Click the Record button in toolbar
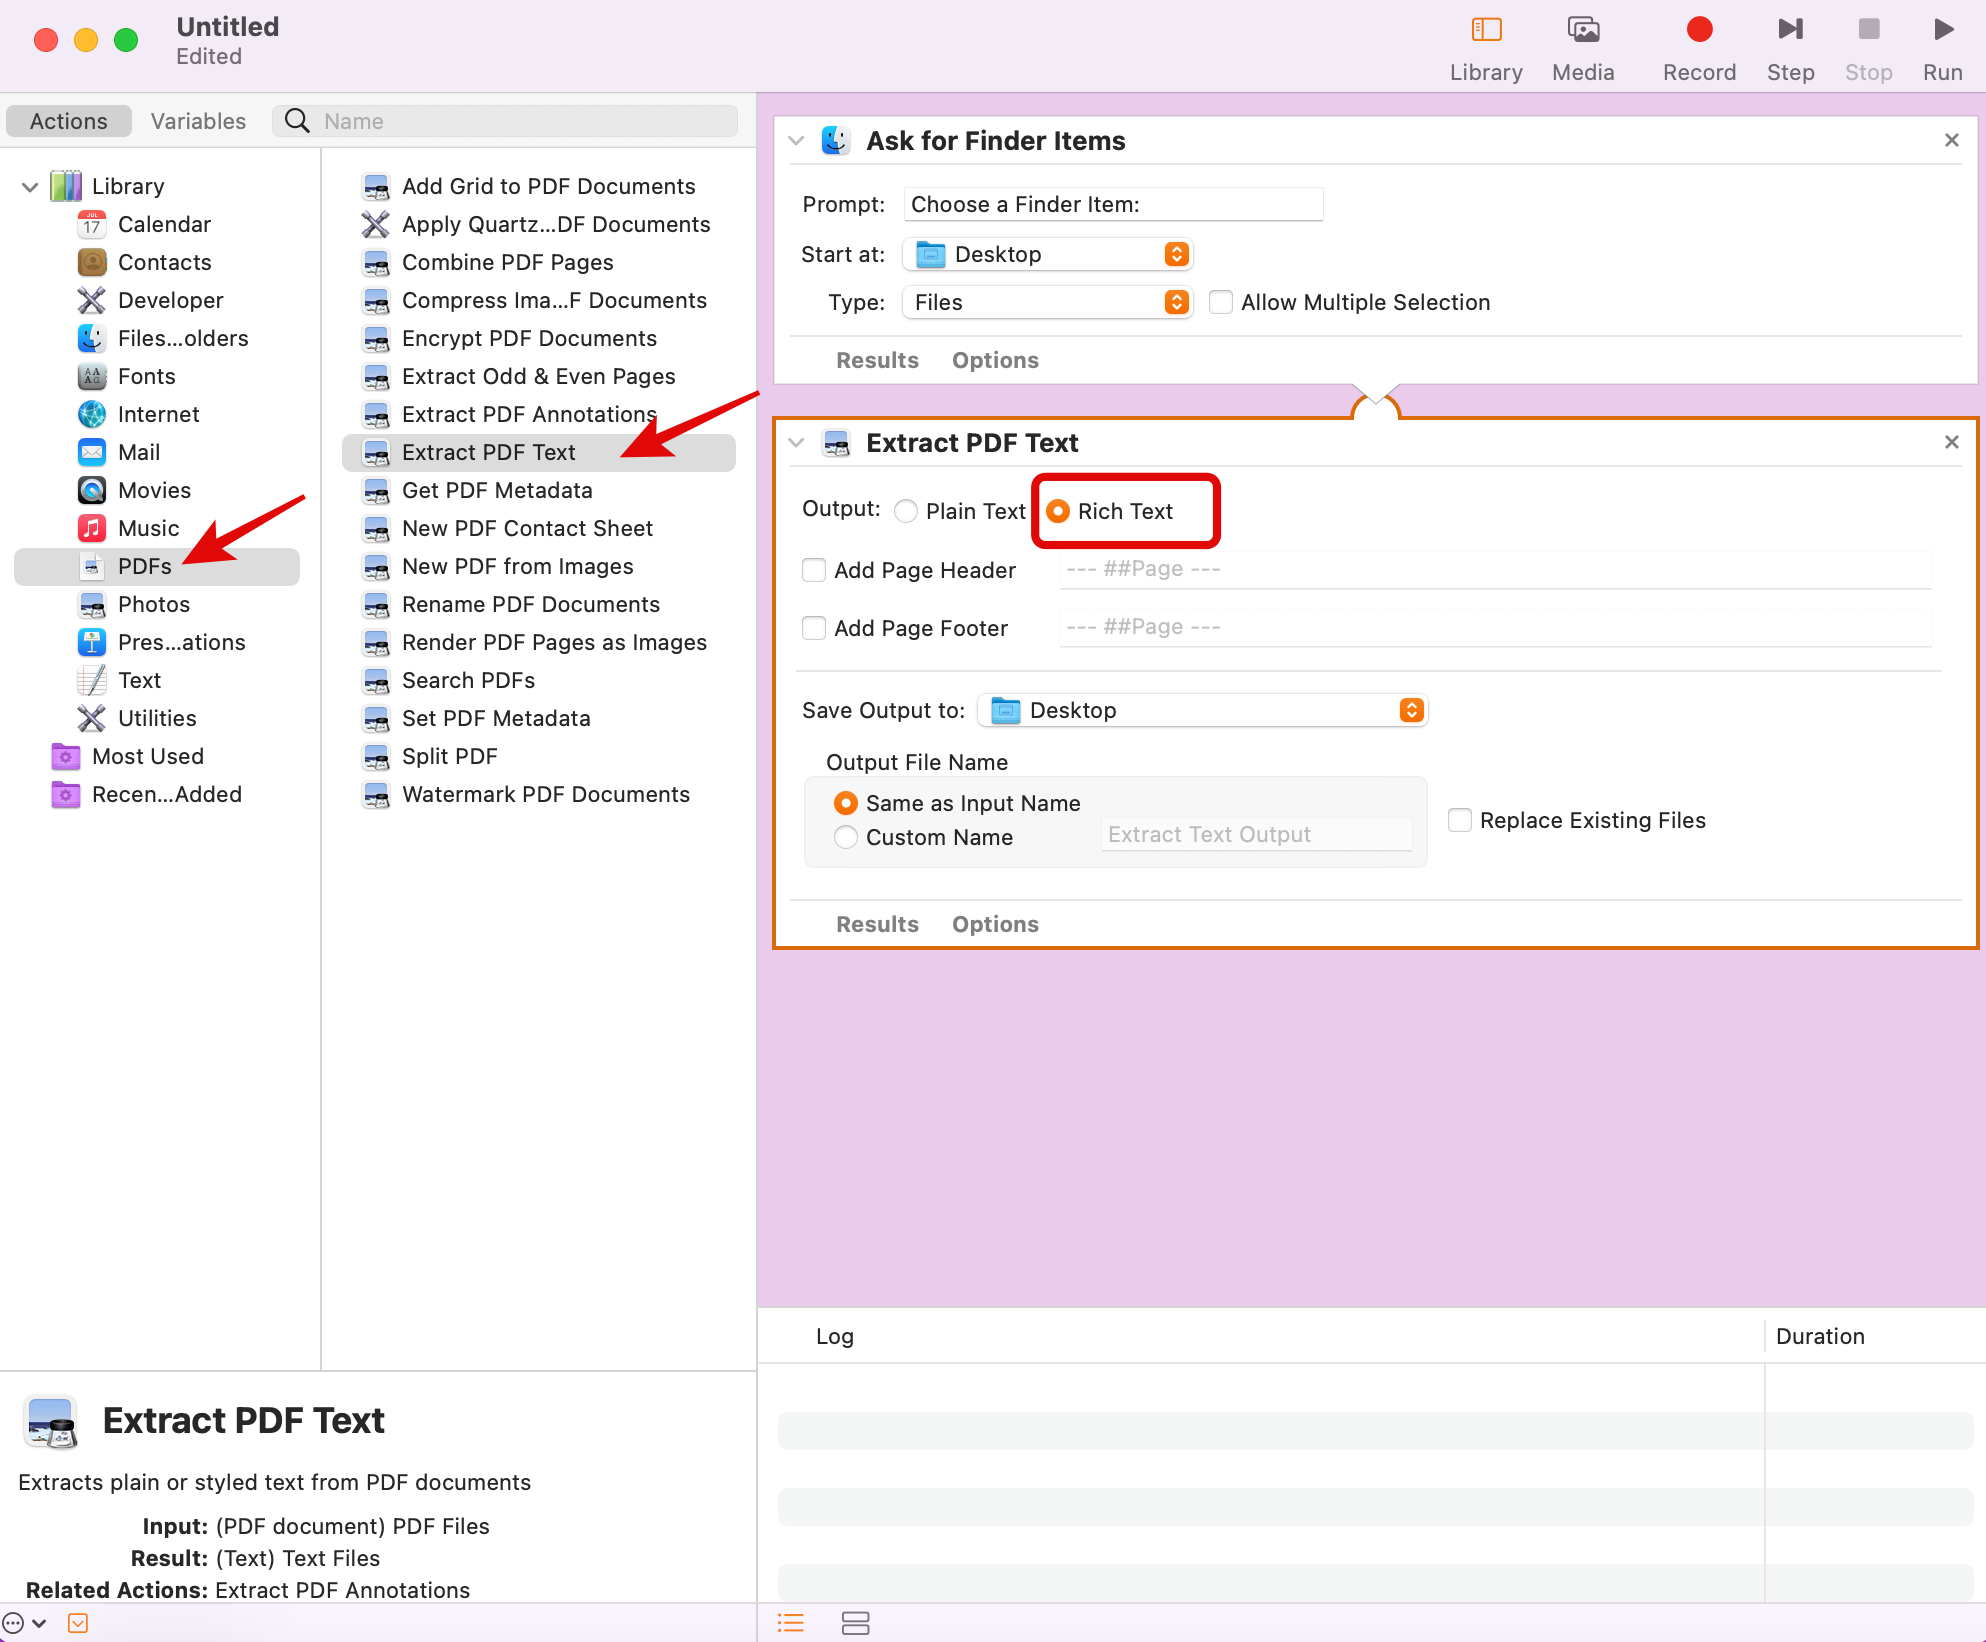This screenshot has height=1642, width=1986. [1699, 30]
